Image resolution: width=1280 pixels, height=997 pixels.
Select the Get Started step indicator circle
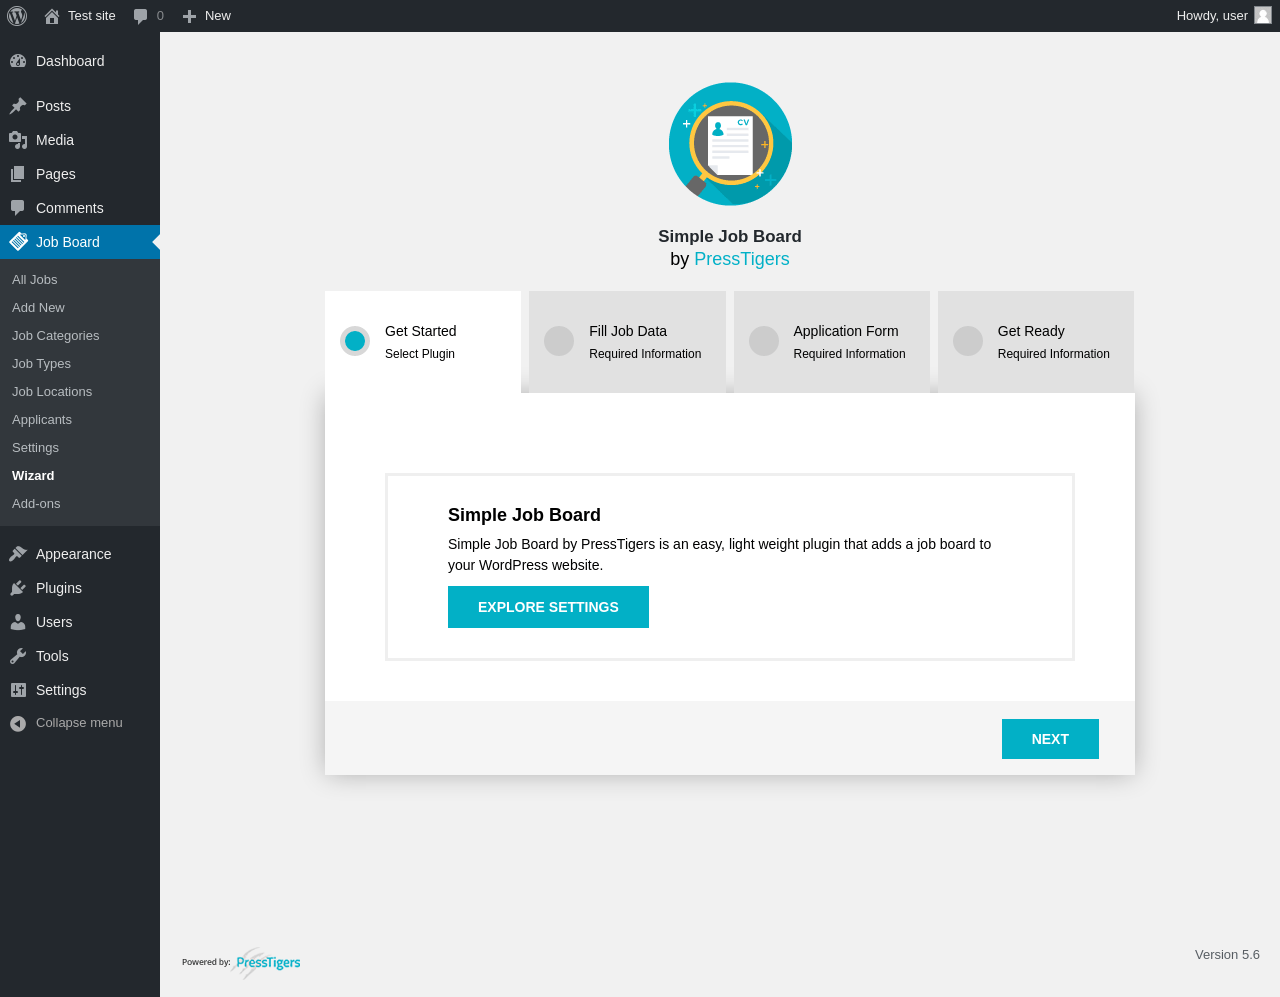pos(355,341)
